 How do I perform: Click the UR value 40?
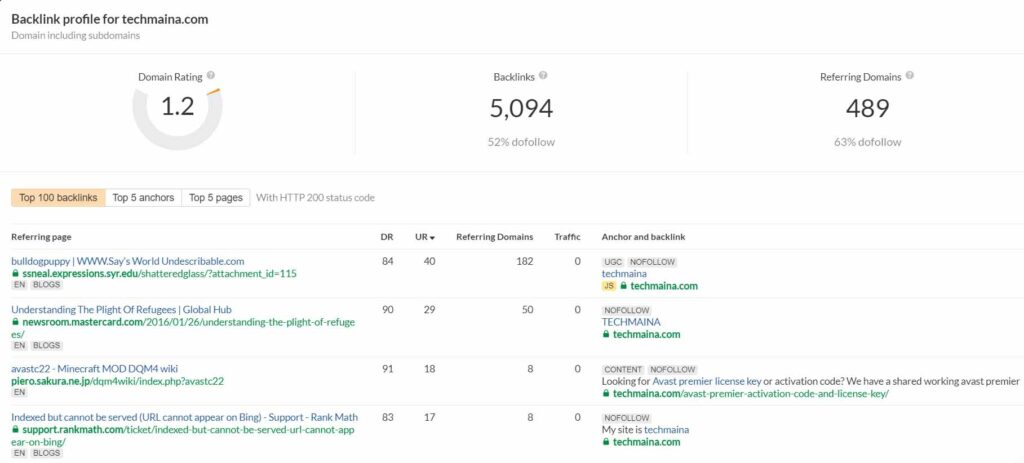point(429,261)
